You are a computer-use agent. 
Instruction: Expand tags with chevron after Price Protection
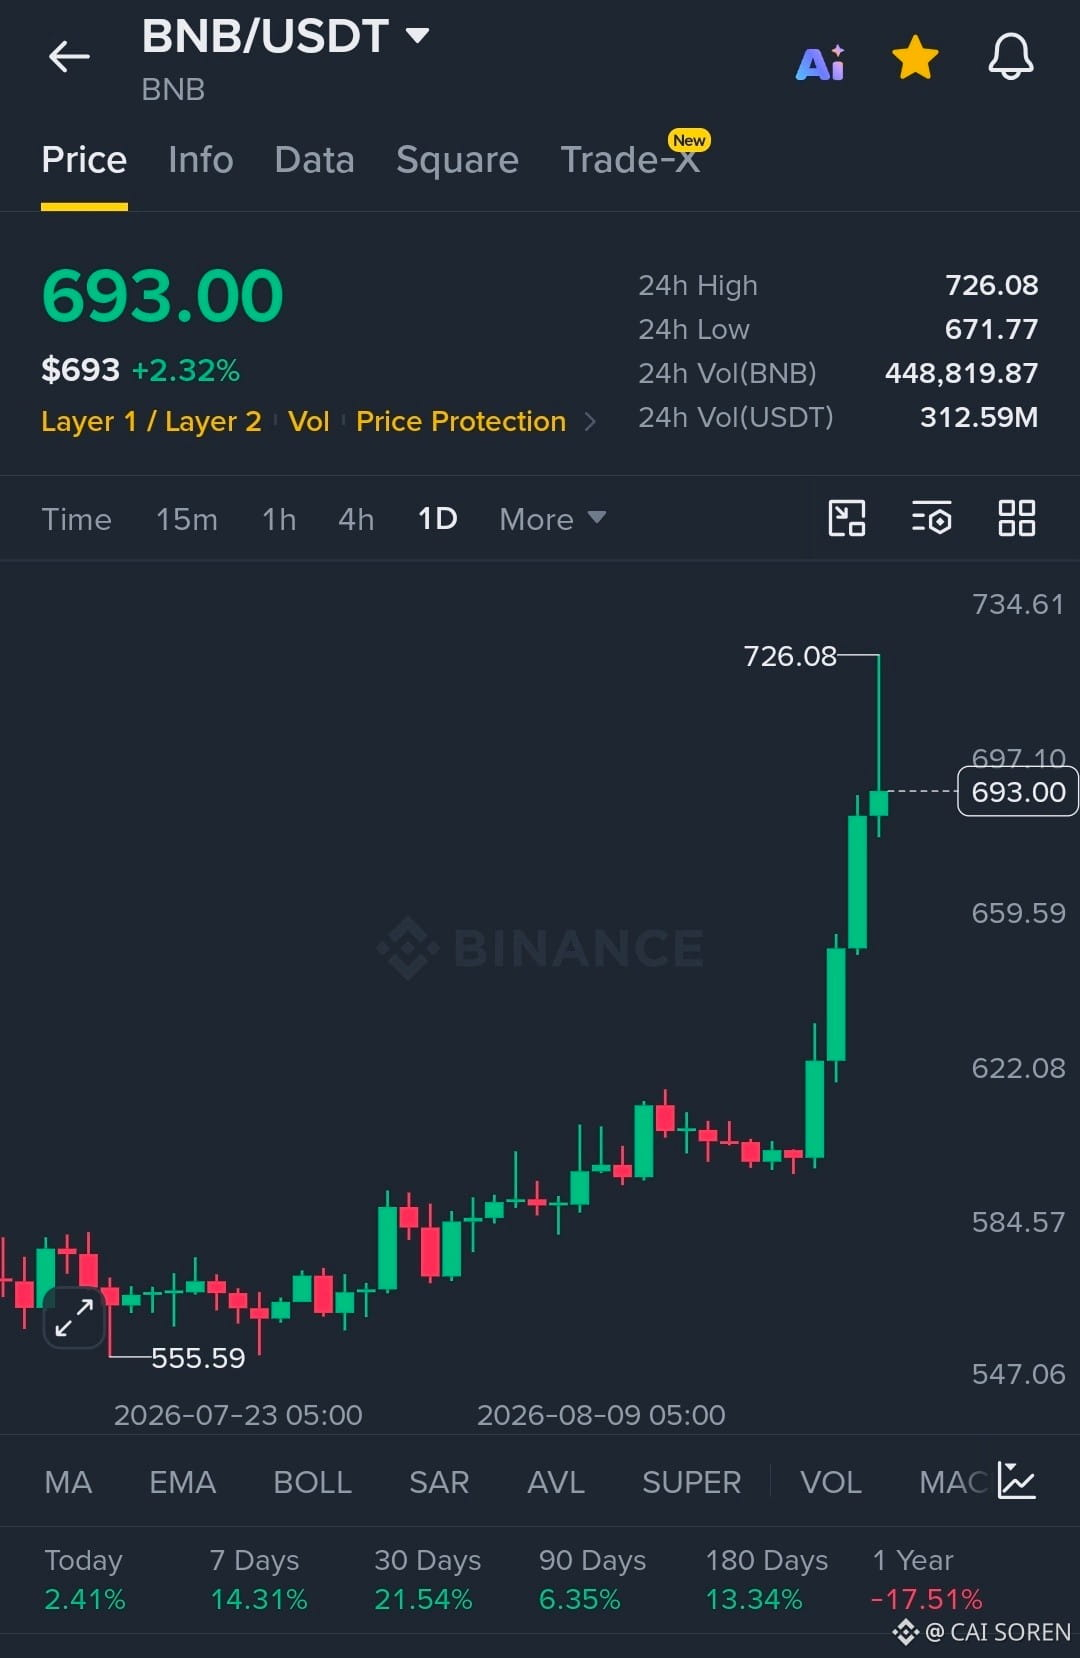(590, 422)
